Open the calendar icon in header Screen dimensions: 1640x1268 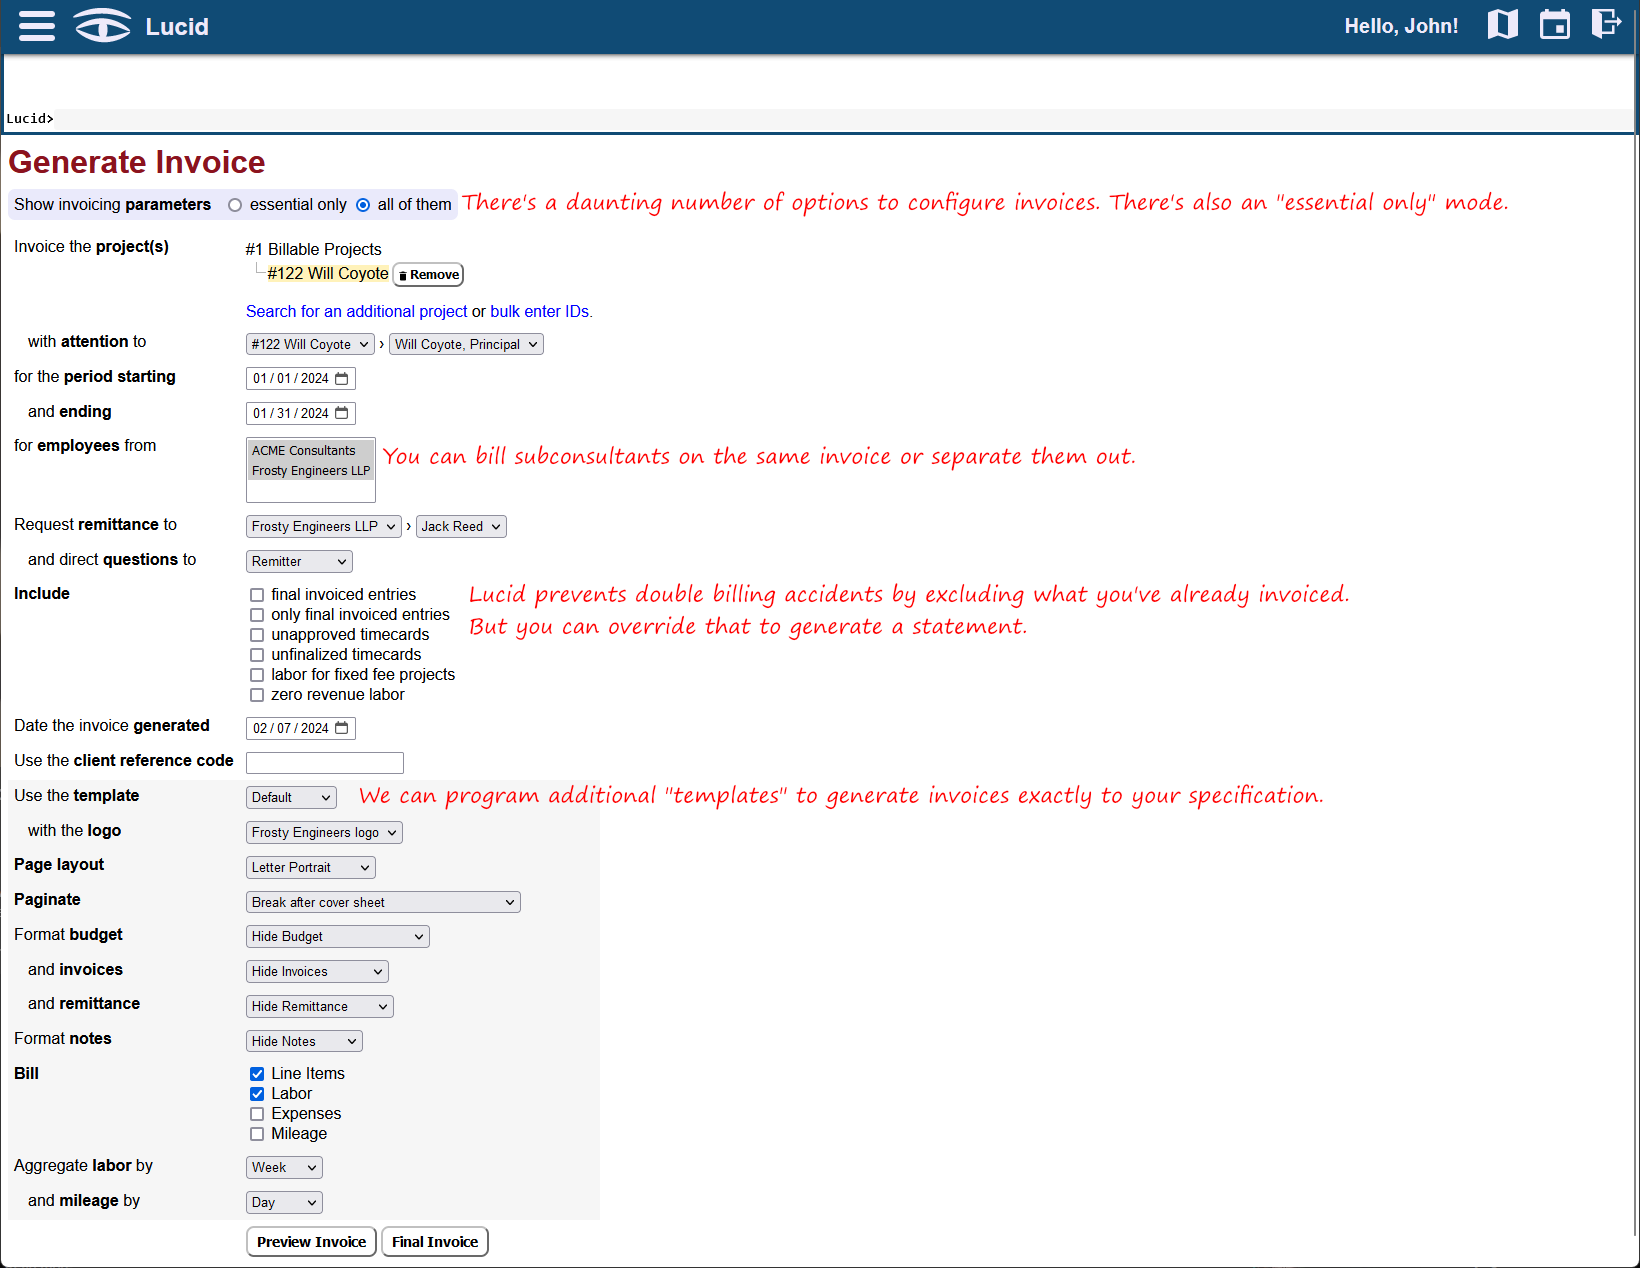[1555, 24]
